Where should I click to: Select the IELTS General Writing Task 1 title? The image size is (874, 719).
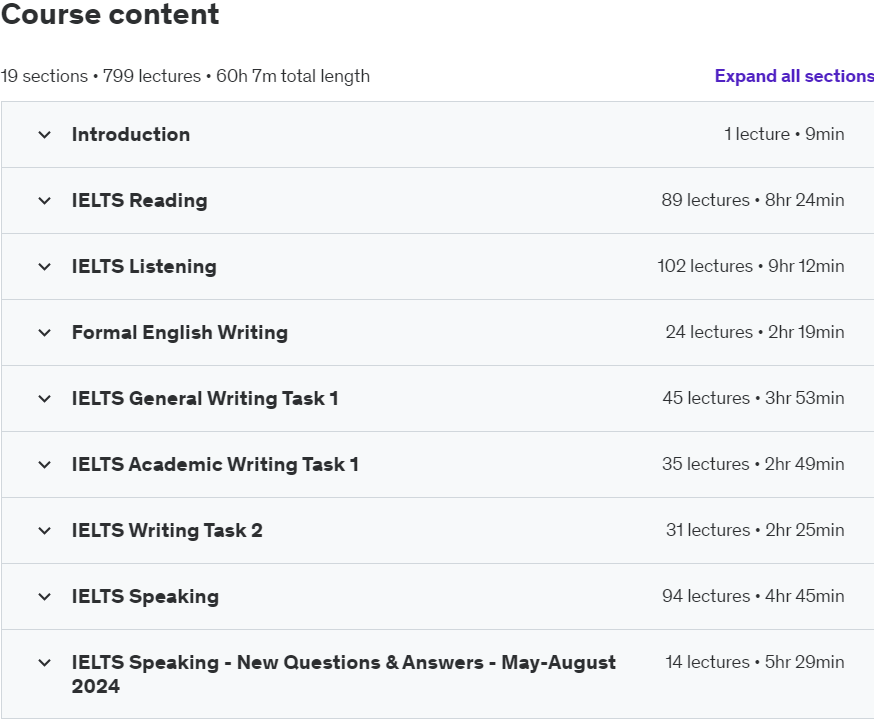click(205, 398)
